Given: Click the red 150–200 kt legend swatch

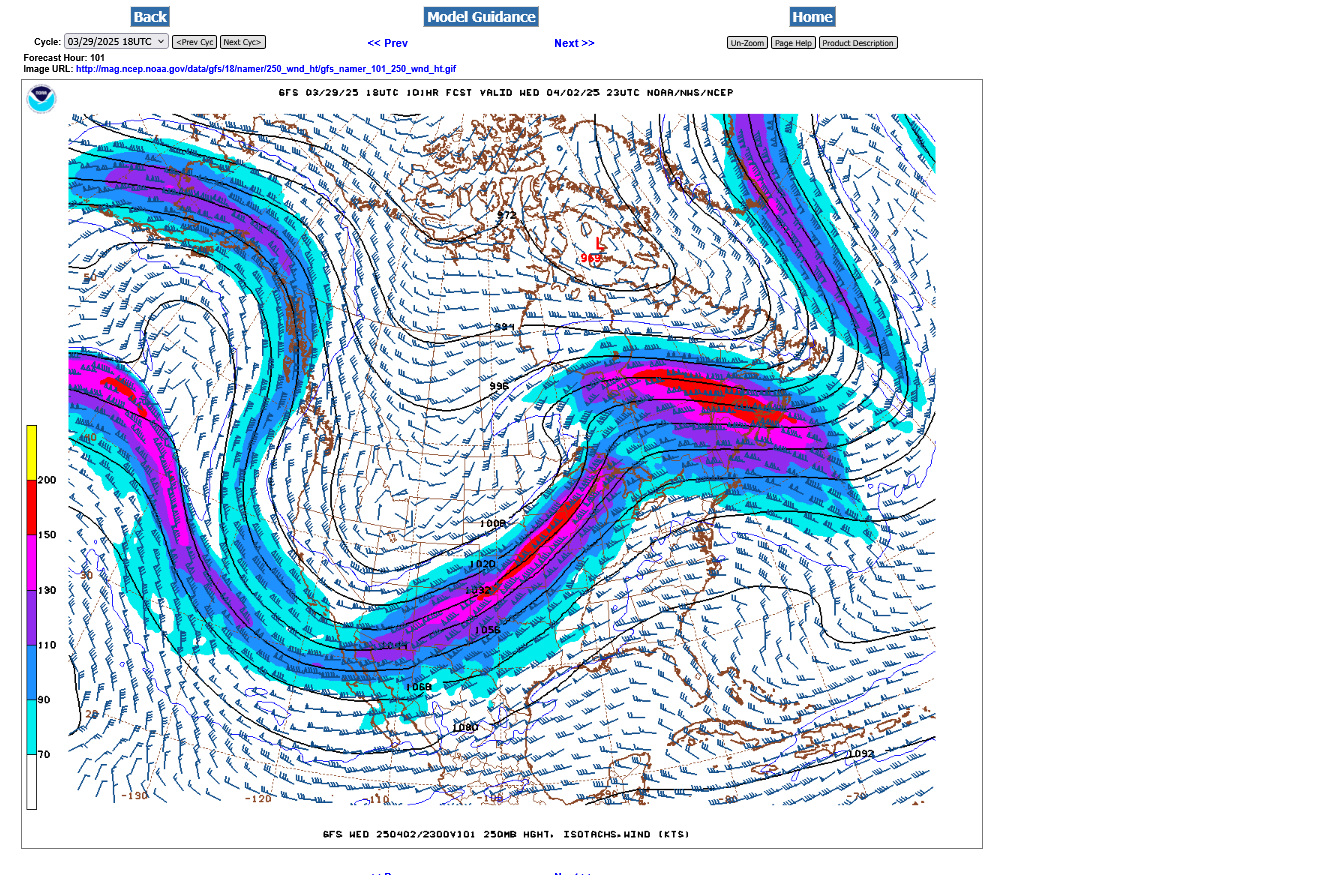Looking at the screenshot, I should click(32, 507).
